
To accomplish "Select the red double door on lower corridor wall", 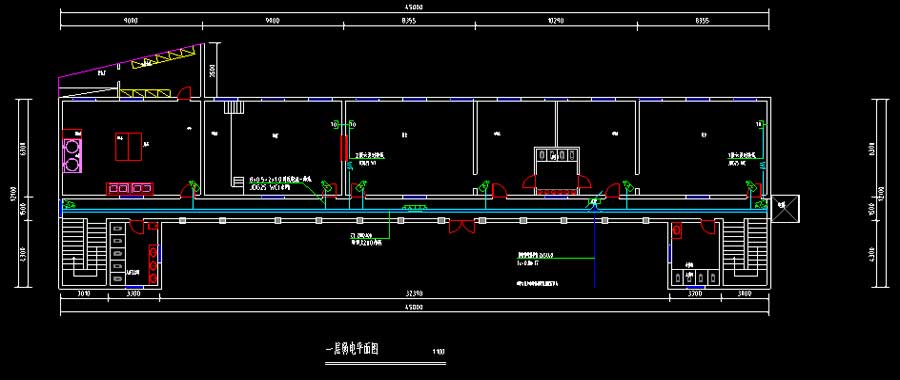I will 461,227.
